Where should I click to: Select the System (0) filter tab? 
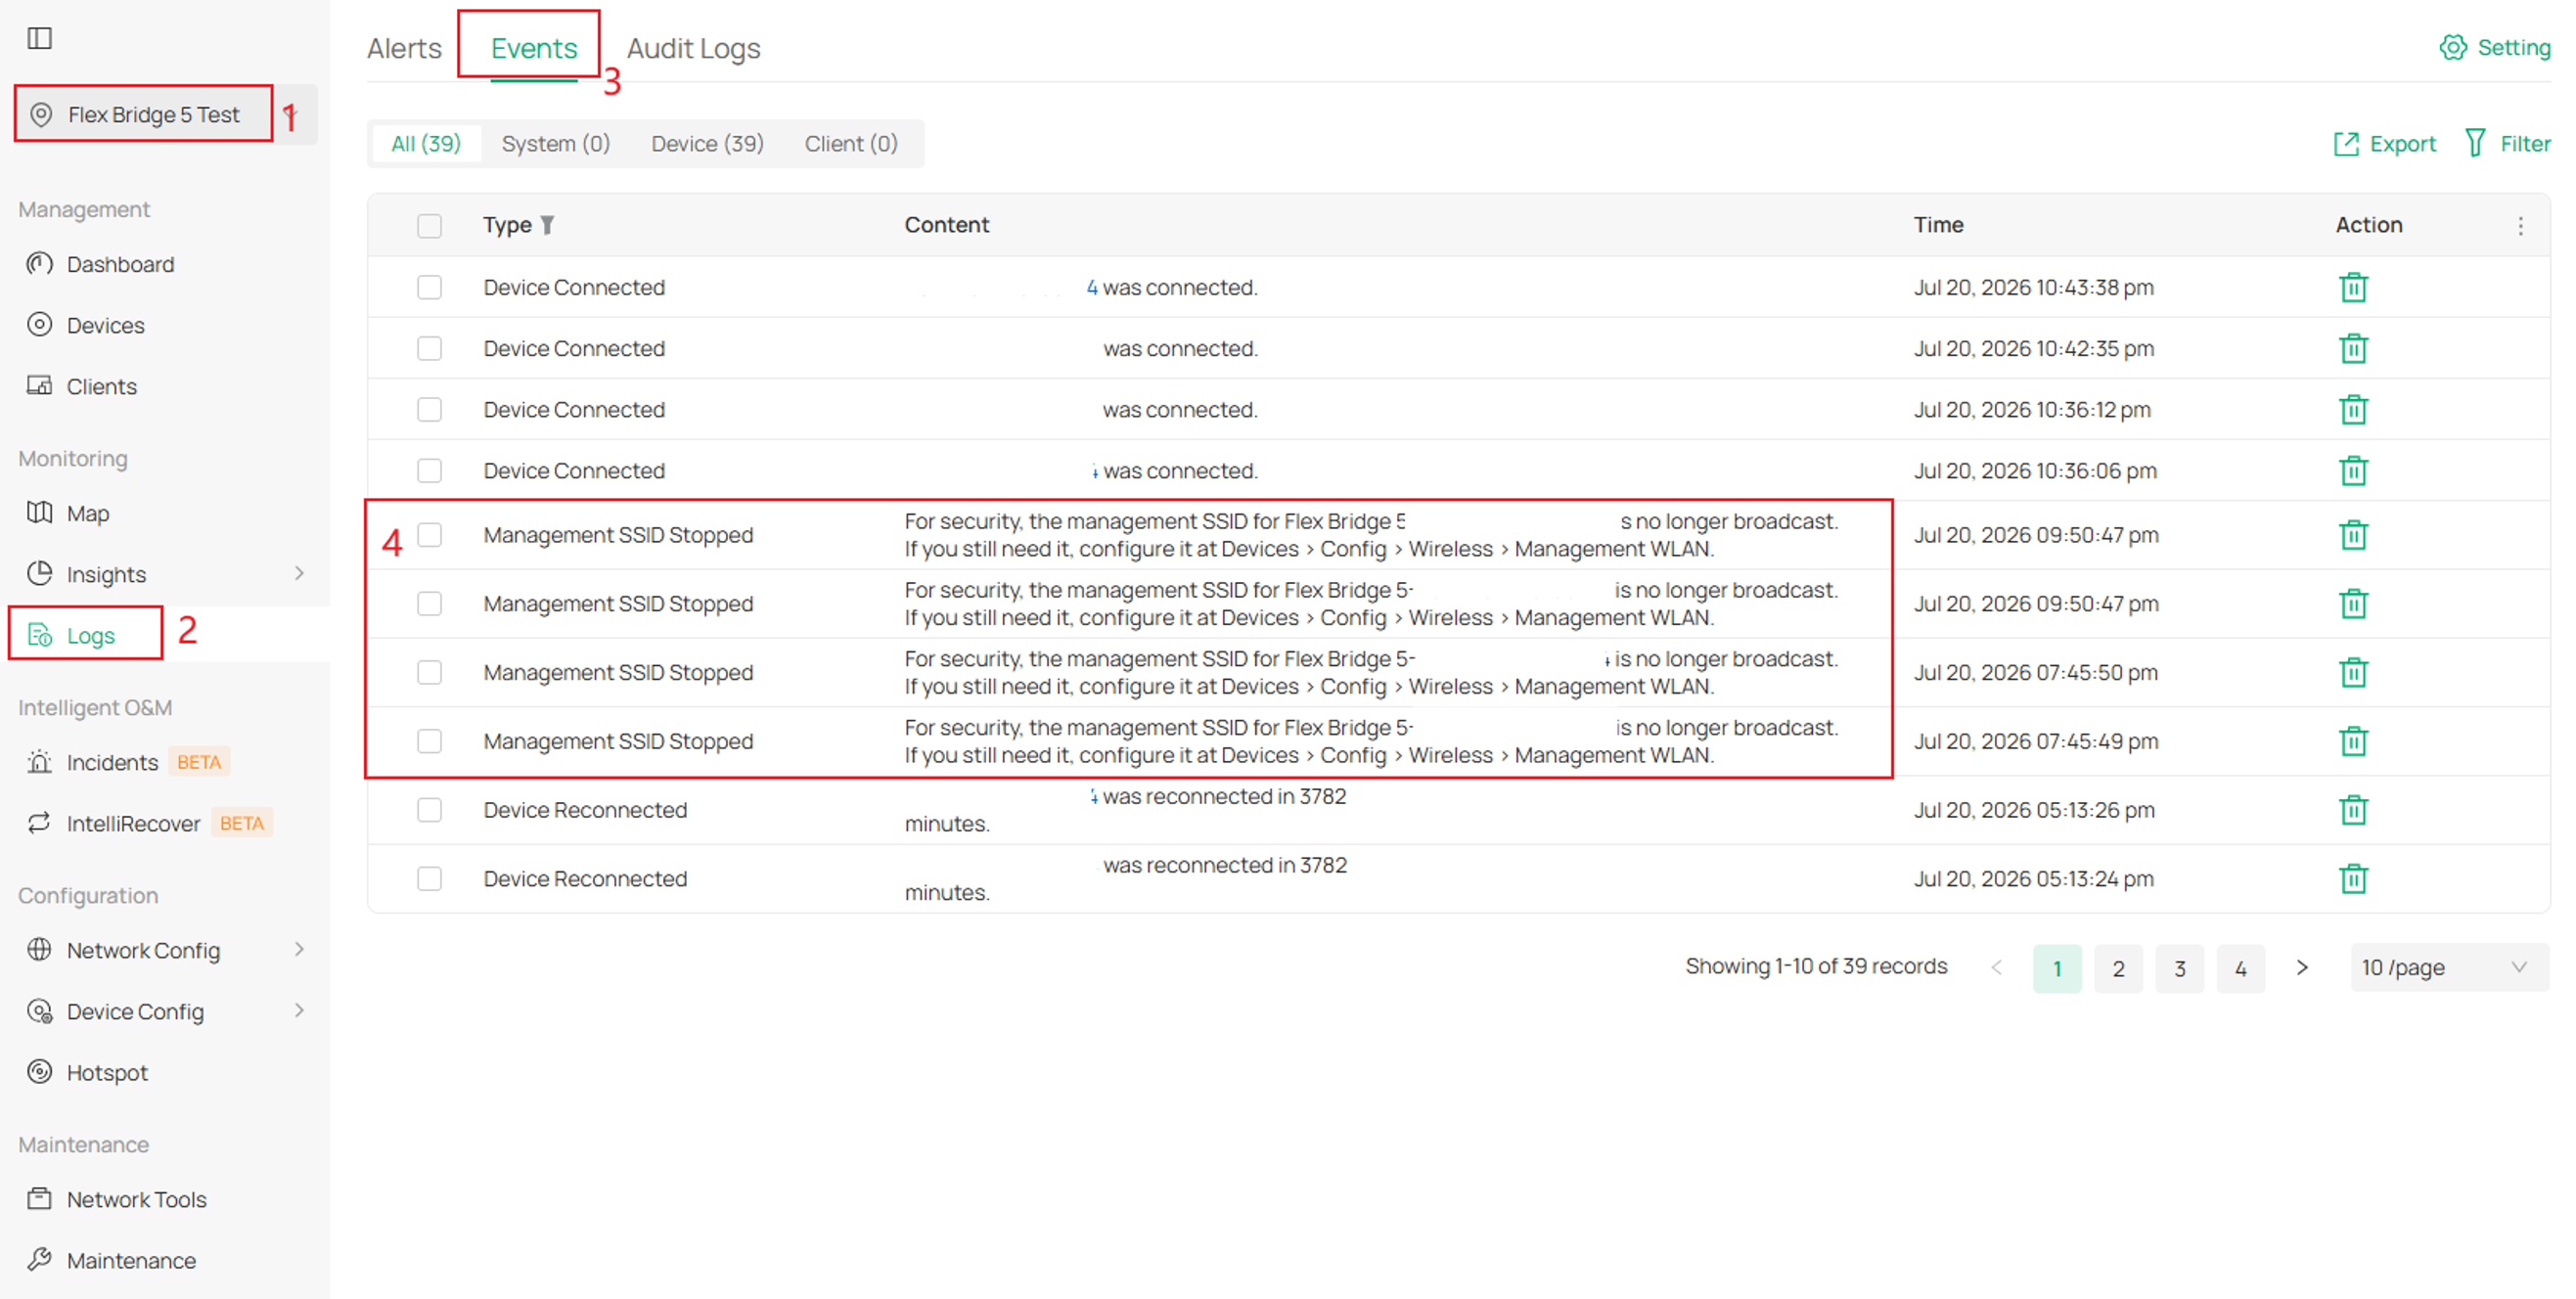coord(556,144)
